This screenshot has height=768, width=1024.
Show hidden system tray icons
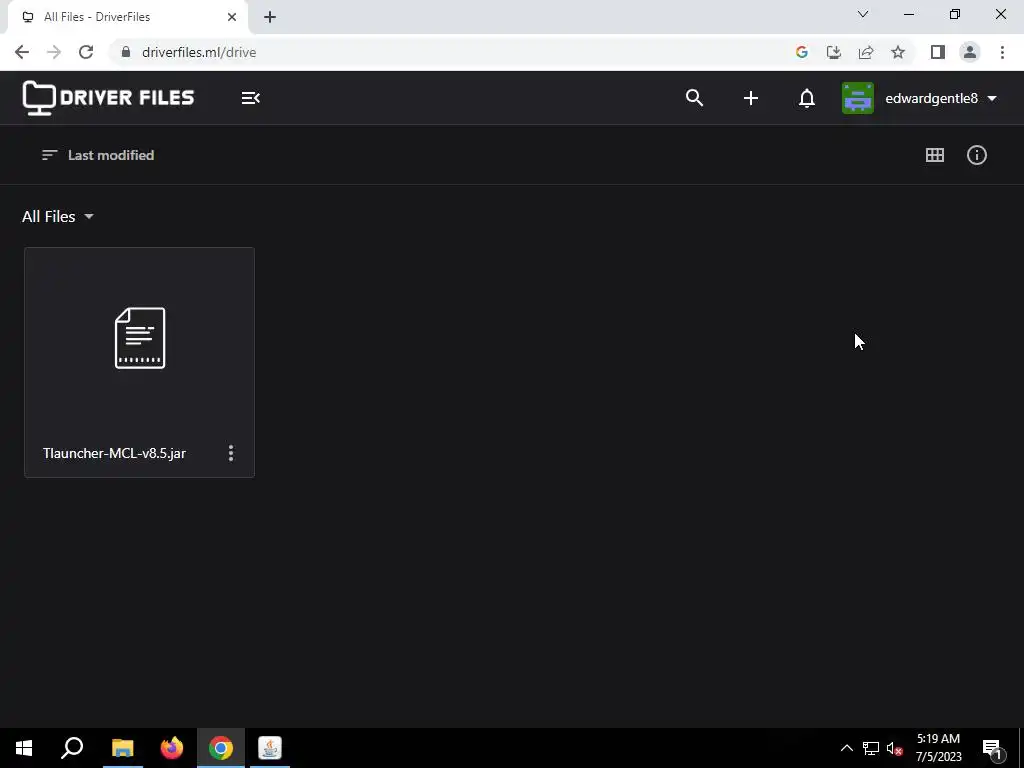coord(846,748)
